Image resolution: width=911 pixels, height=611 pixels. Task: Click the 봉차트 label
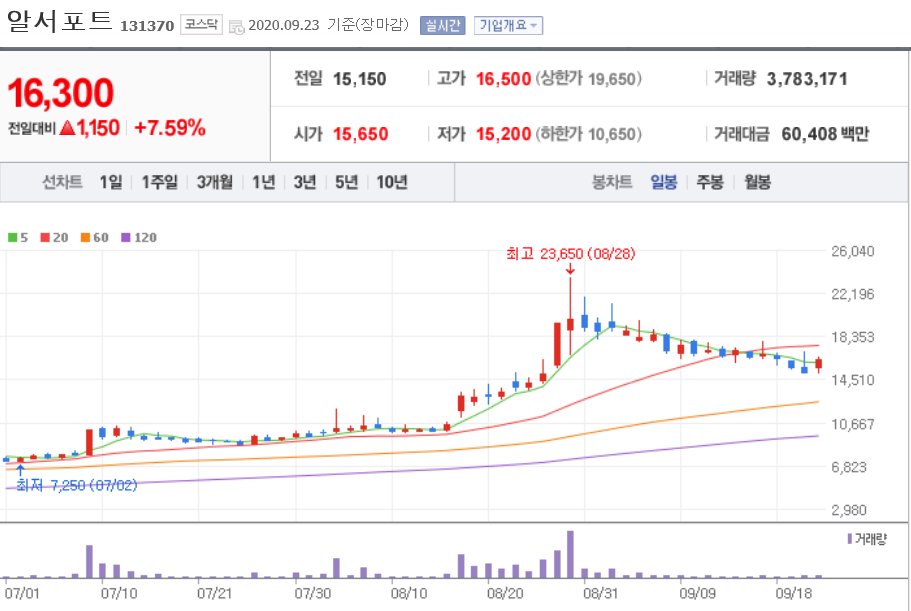(x=612, y=182)
